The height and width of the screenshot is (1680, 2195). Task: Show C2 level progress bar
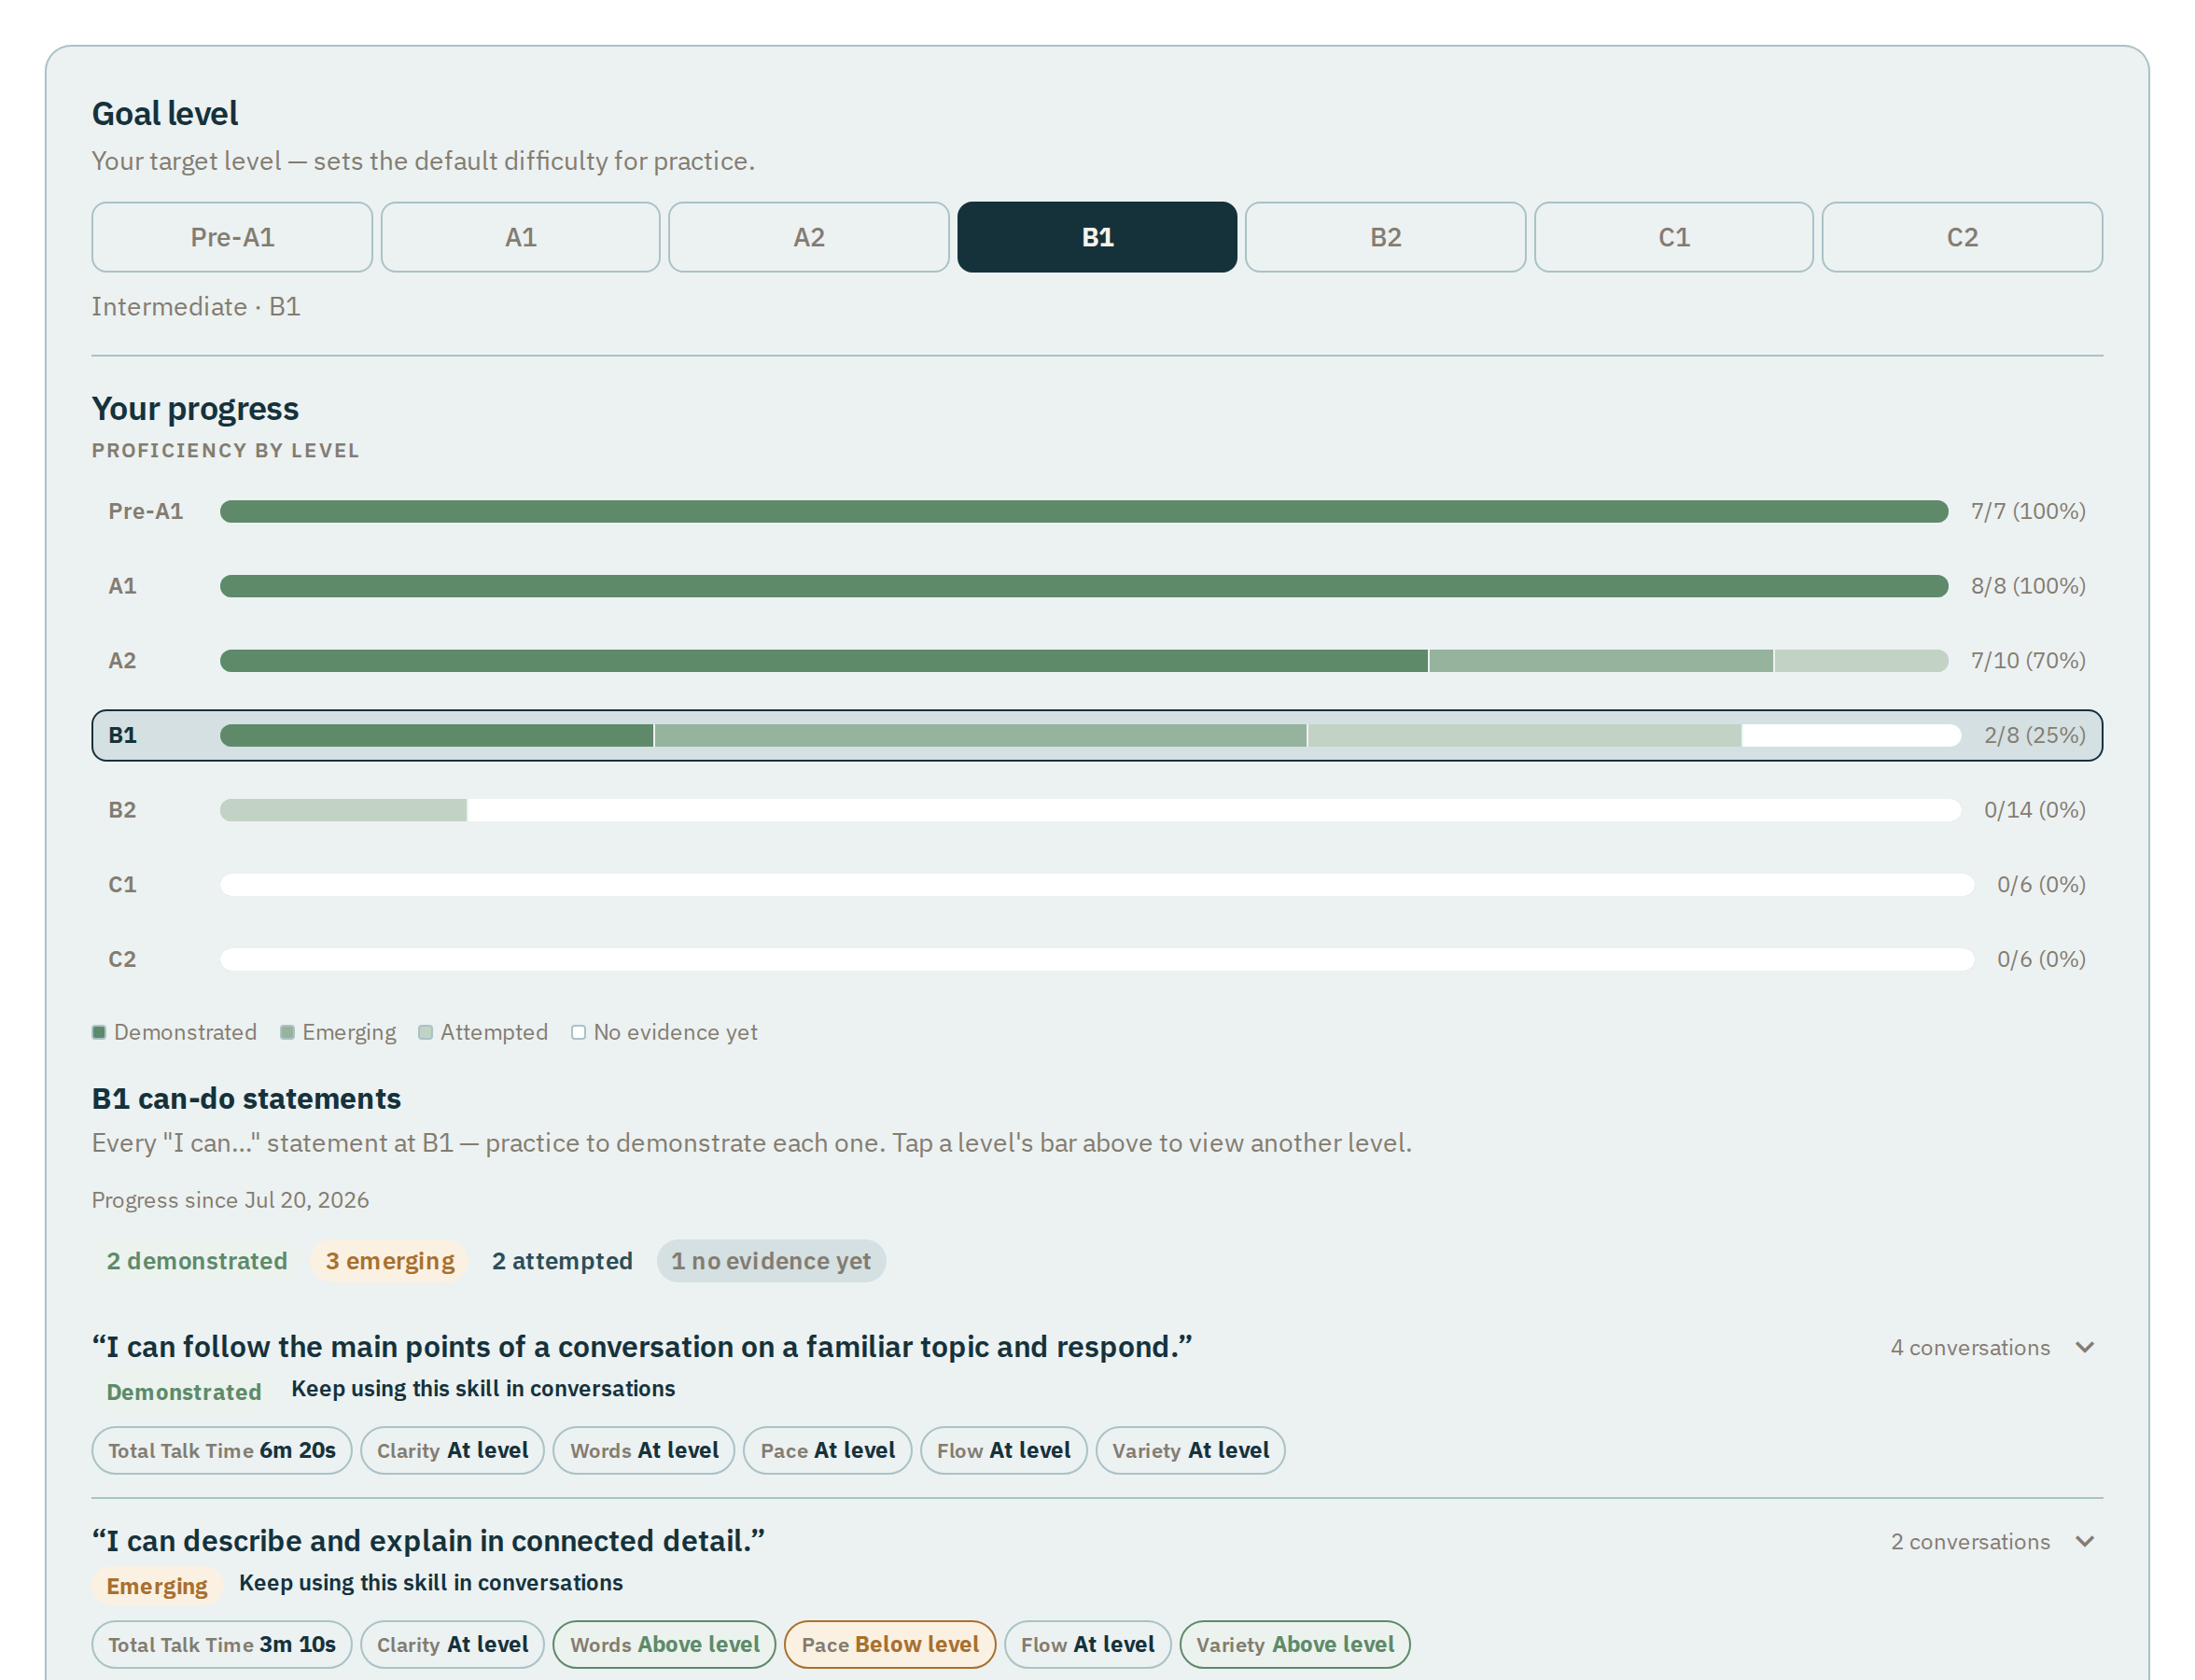pyautogui.click(x=1097, y=959)
